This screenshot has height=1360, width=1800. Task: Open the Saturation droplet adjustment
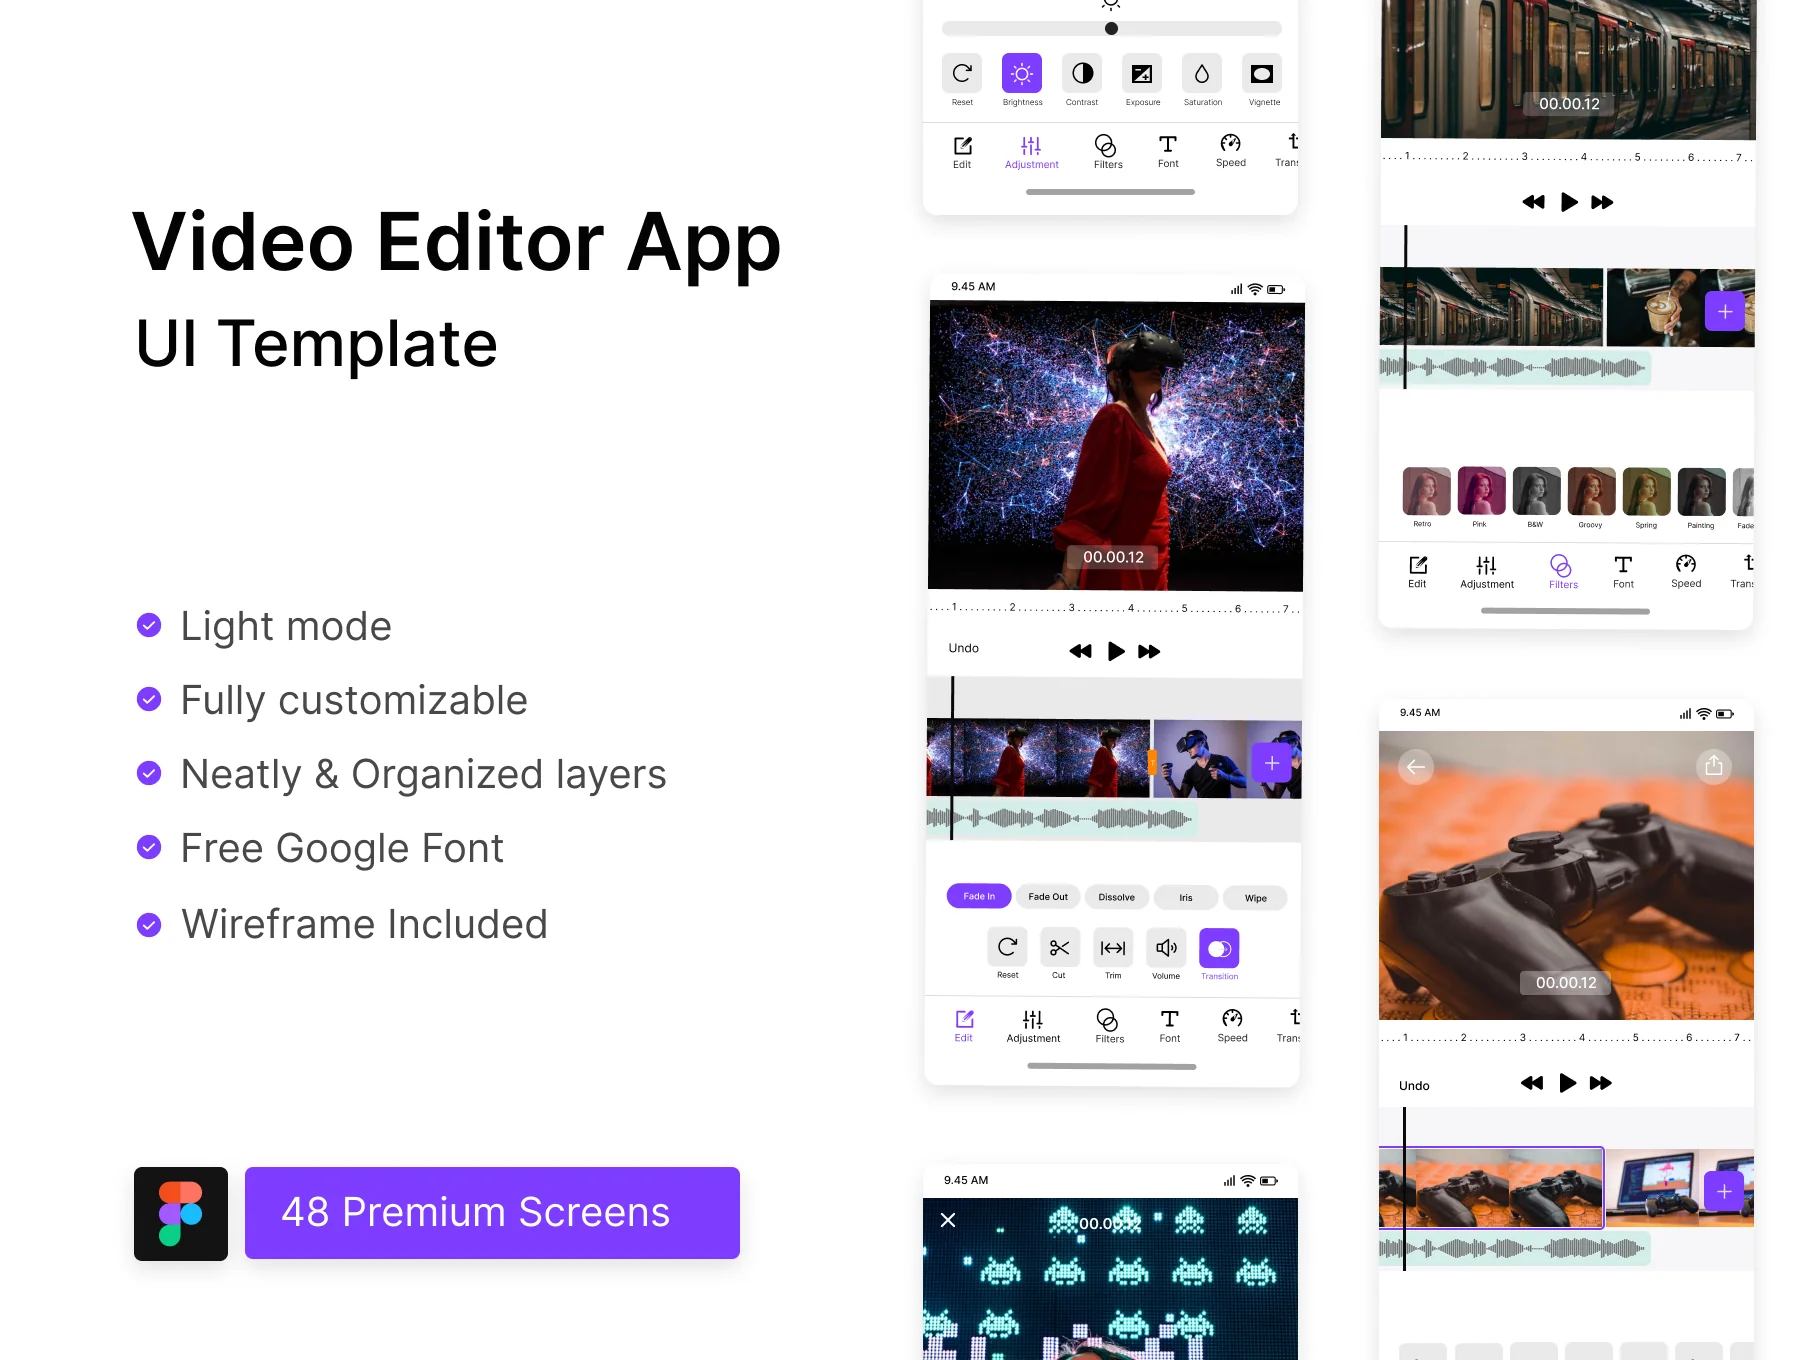click(x=1202, y=73)
